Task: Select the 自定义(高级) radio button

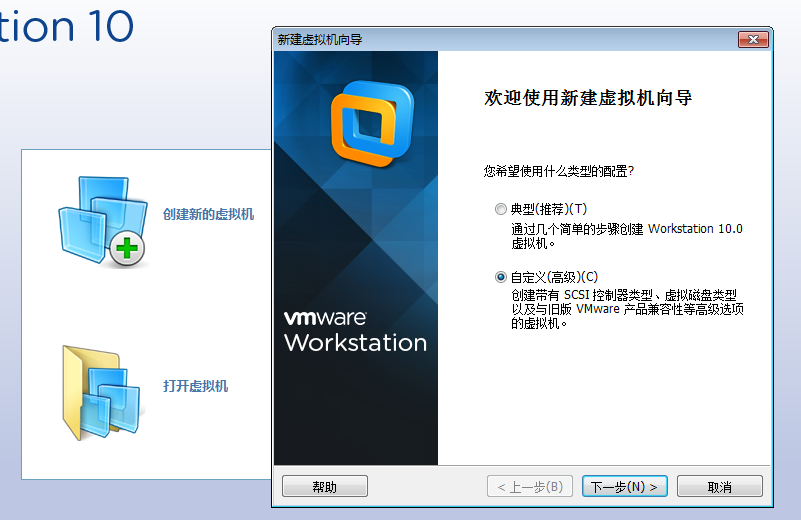Action: [501, 277]
